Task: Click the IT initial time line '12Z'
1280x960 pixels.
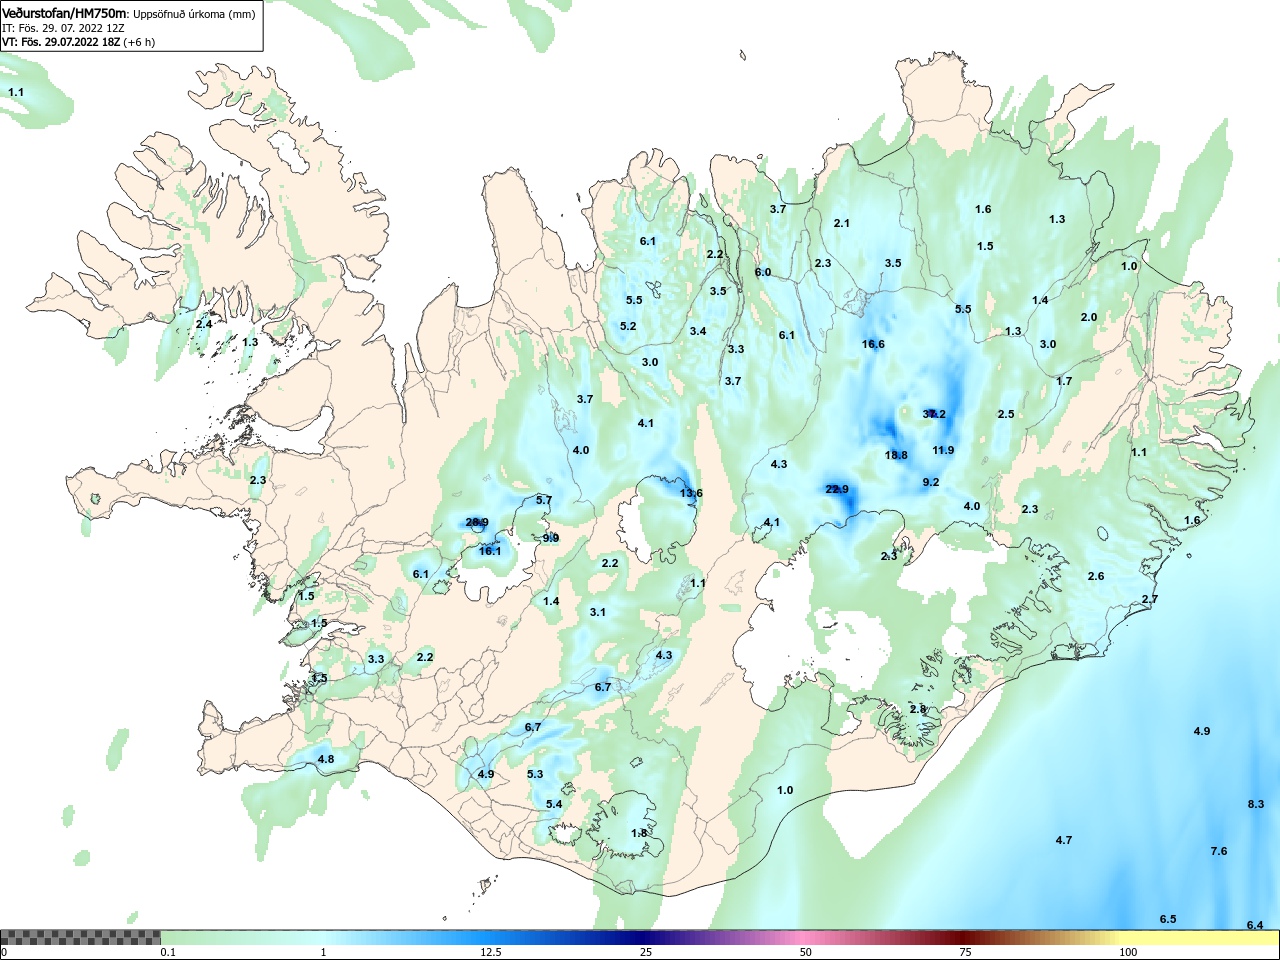Action: pyautogui.click(x=115, y=28)
